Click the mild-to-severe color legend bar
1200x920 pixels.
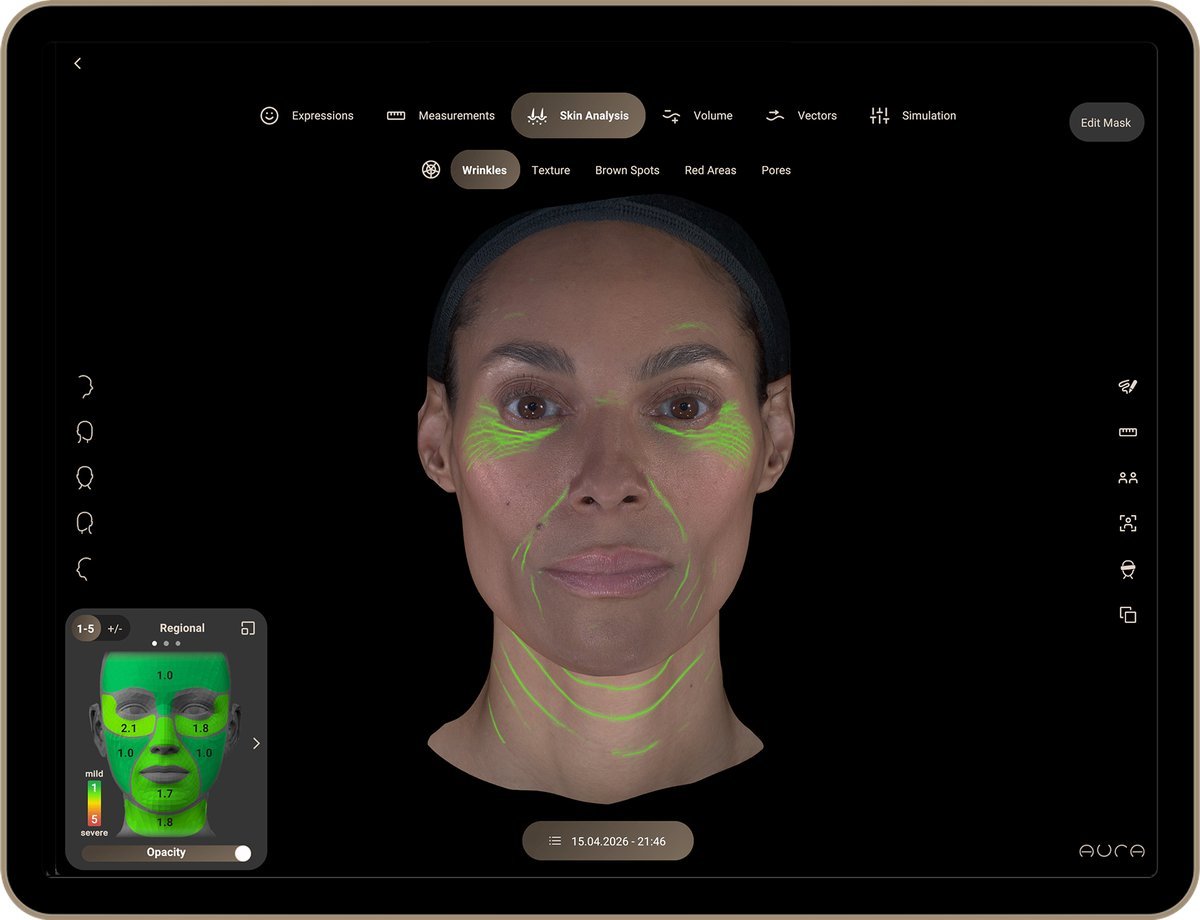(x=94, y=803)
